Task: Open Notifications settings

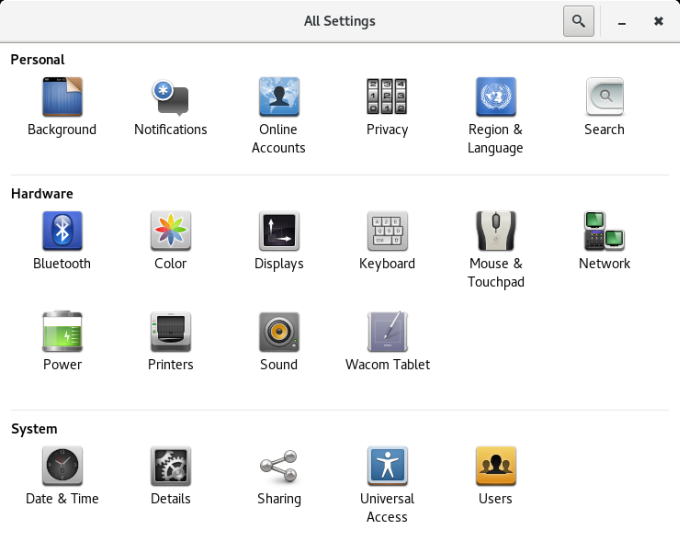Action: coord(170,98)
